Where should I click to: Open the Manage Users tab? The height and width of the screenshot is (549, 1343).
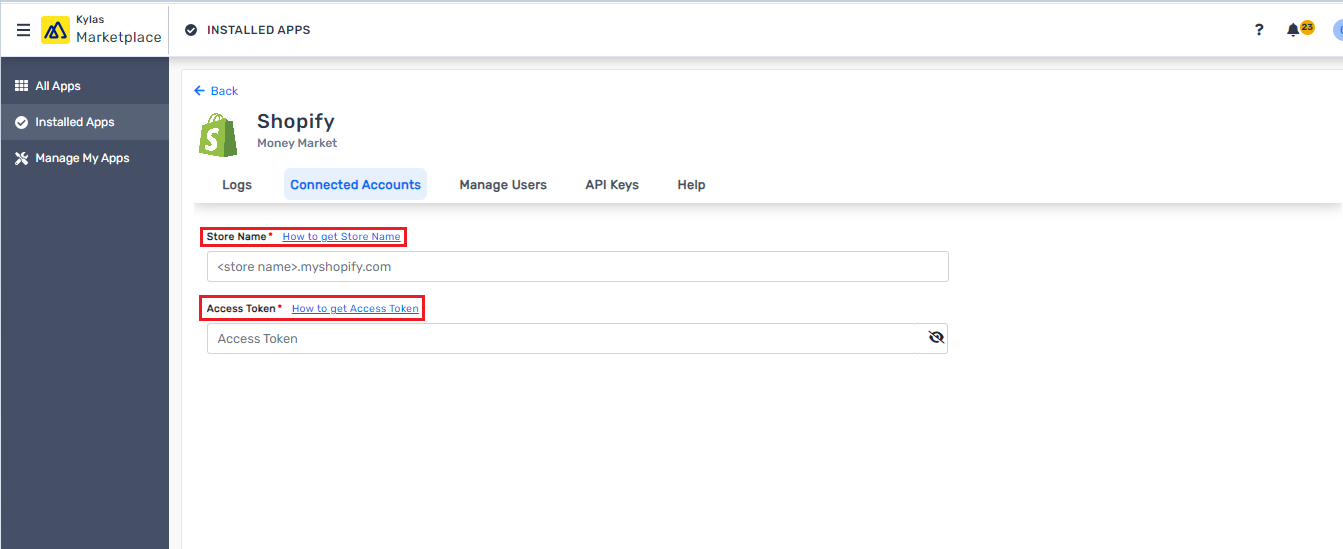(x=503, y=185)
